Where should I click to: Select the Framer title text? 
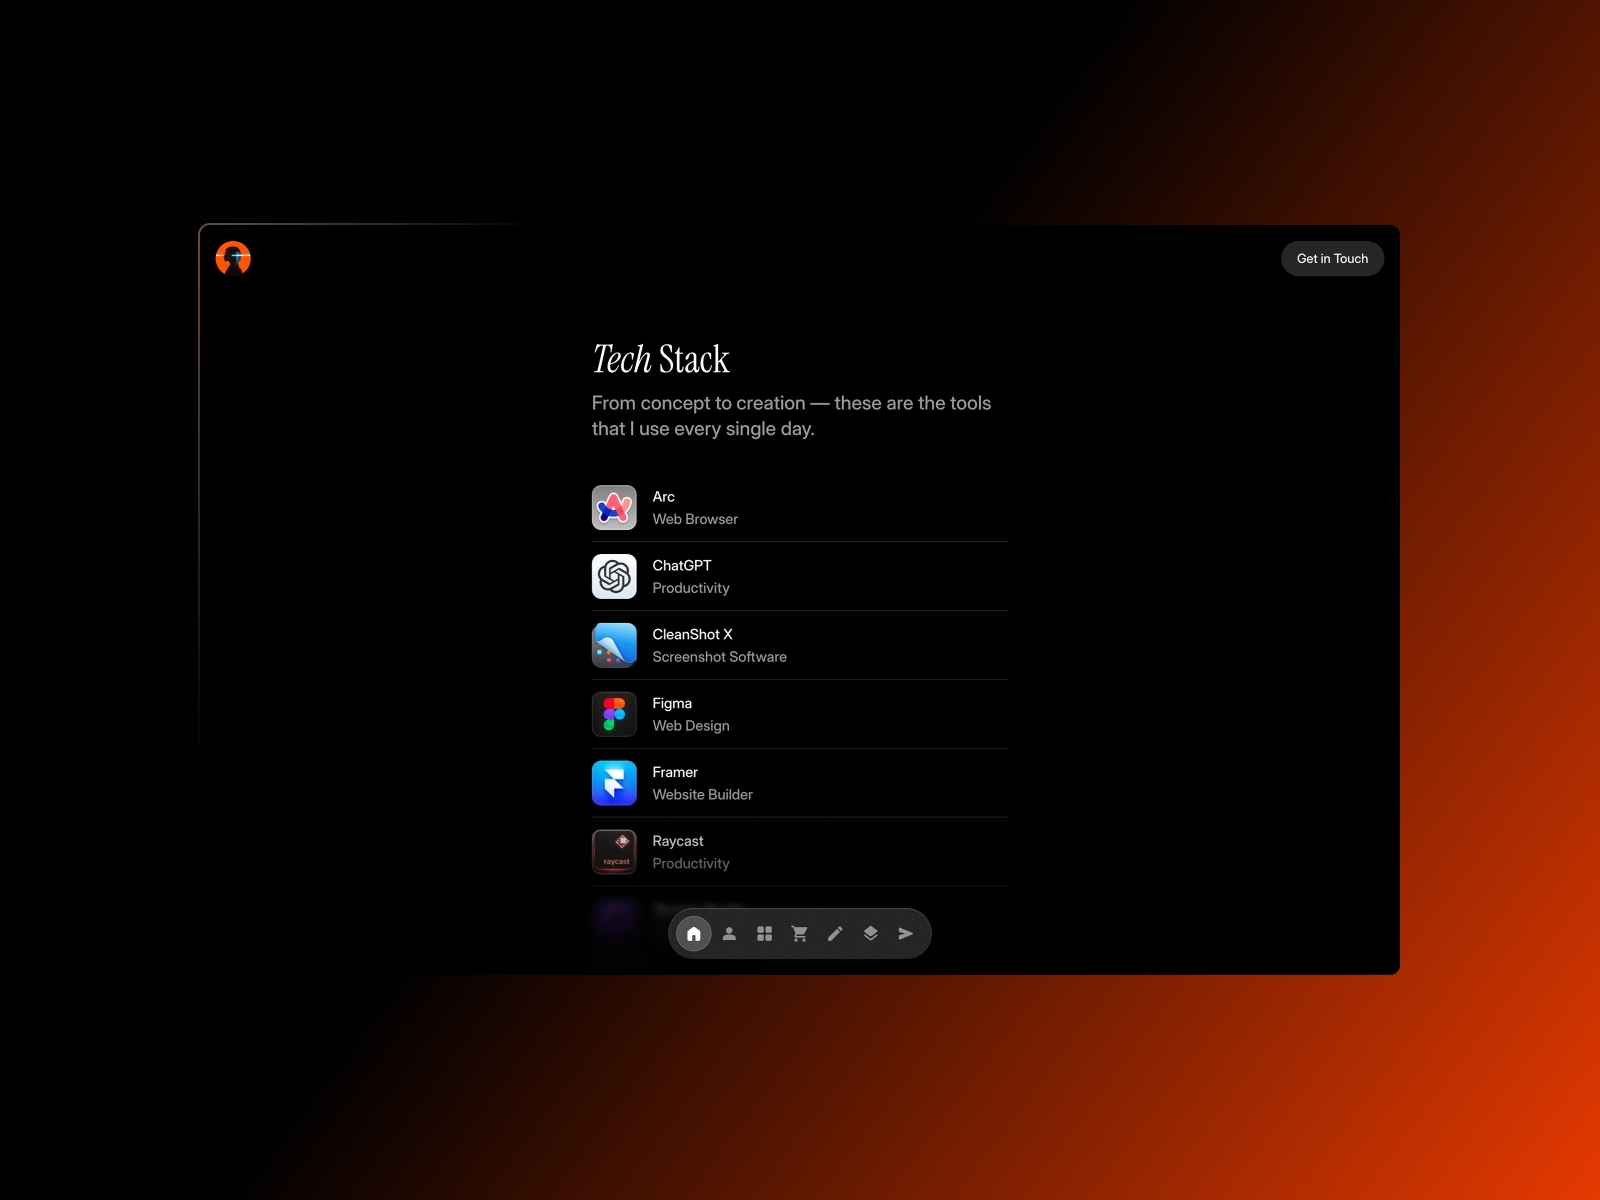(675, 773)
